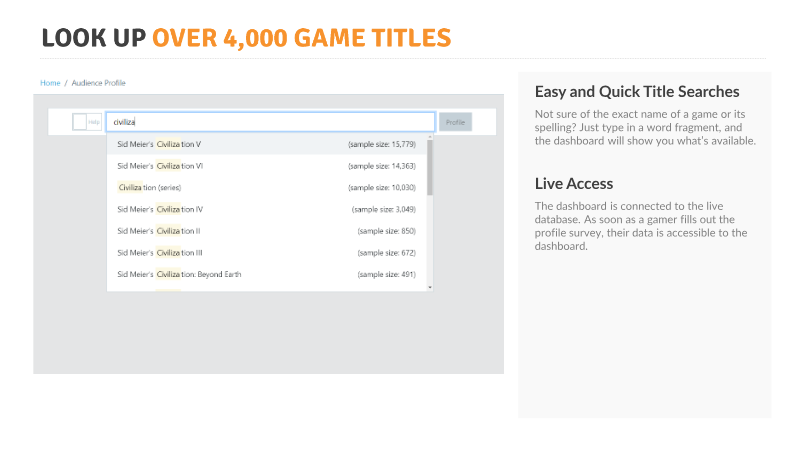Click sample size 3,049 text
The image size is (800, 450).
(384, 209)
